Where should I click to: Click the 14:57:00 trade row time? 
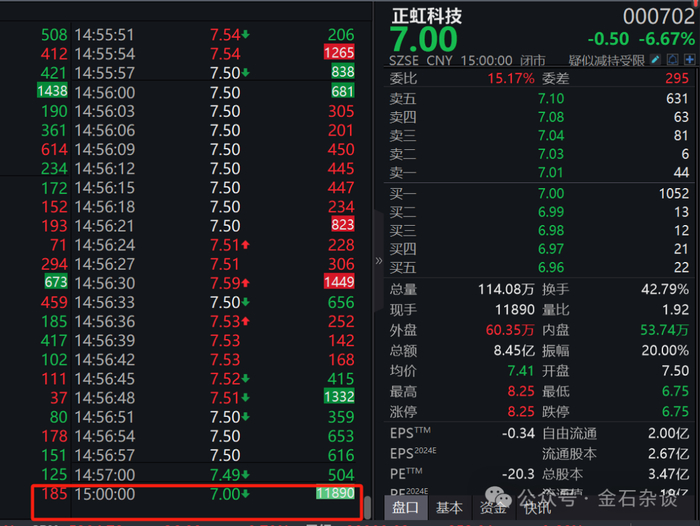tap(104, 475)
